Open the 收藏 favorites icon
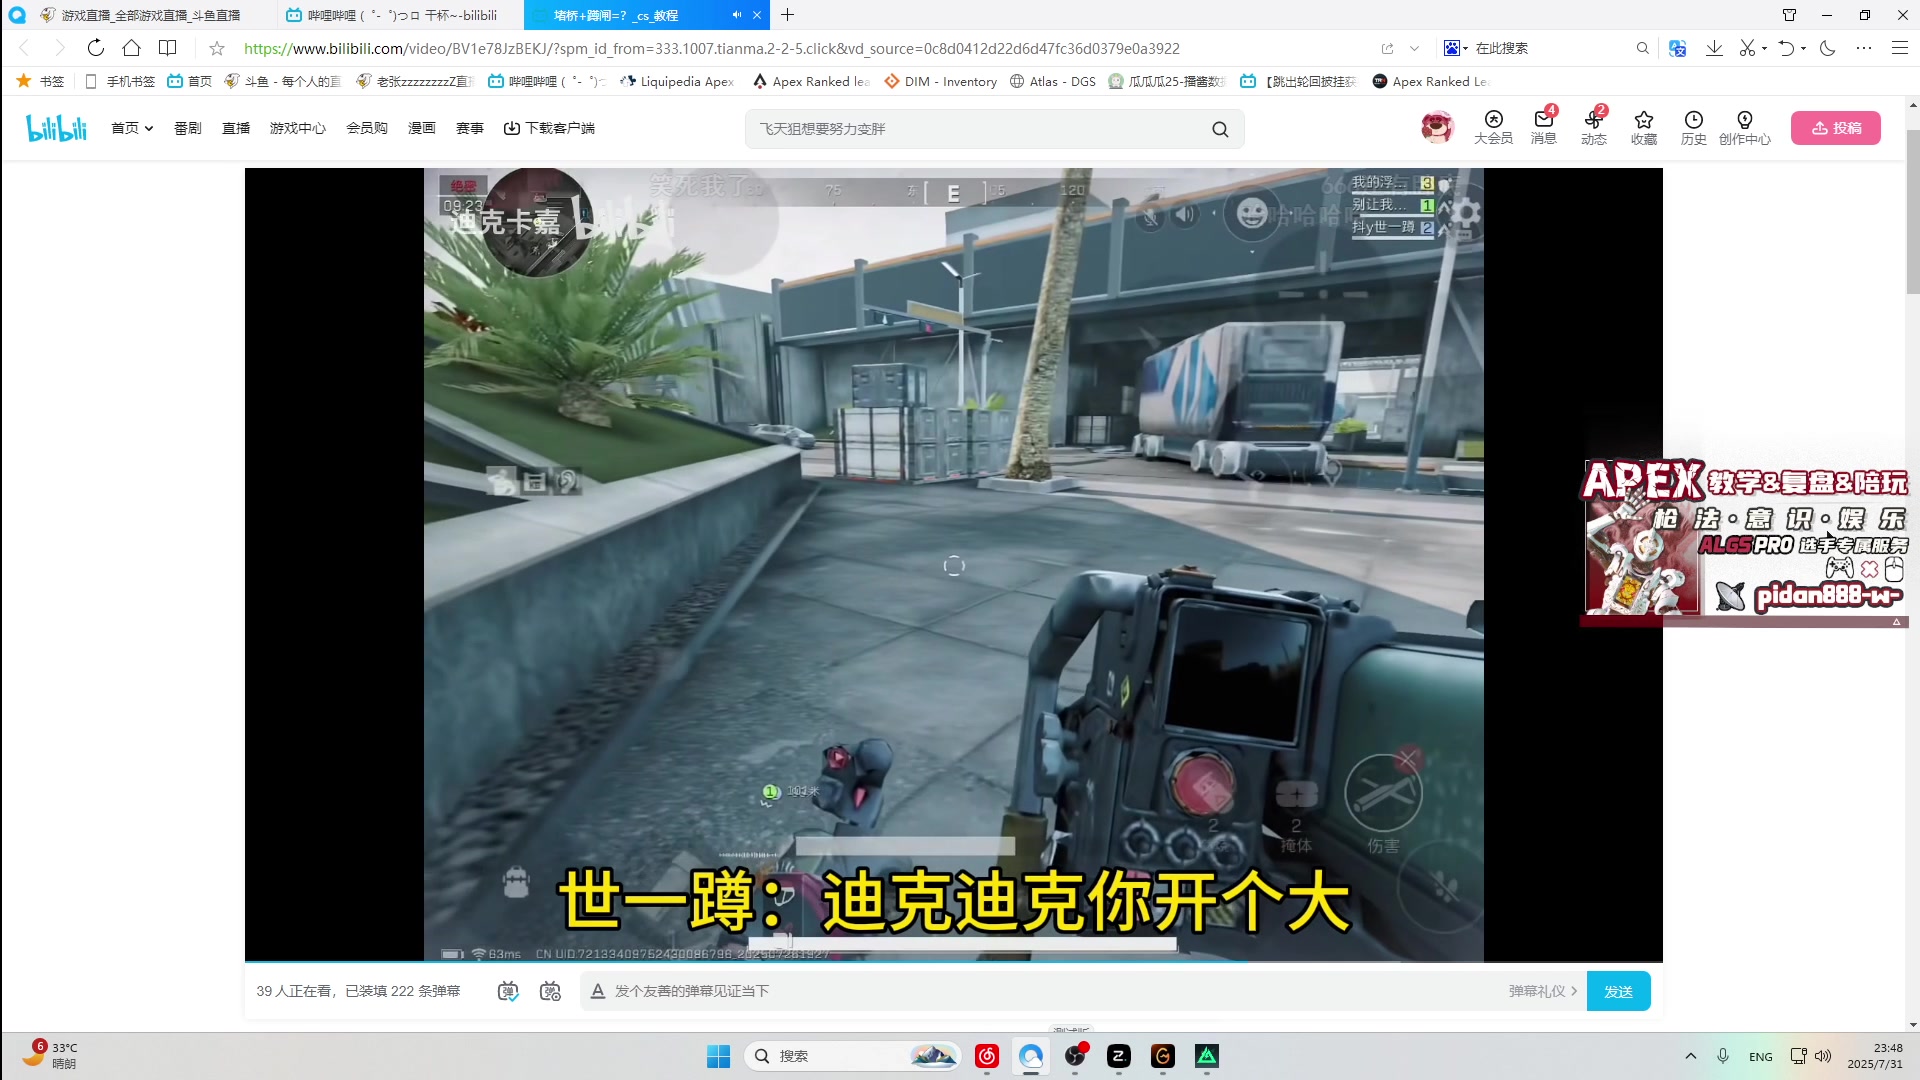 (x=1644, y=128)
